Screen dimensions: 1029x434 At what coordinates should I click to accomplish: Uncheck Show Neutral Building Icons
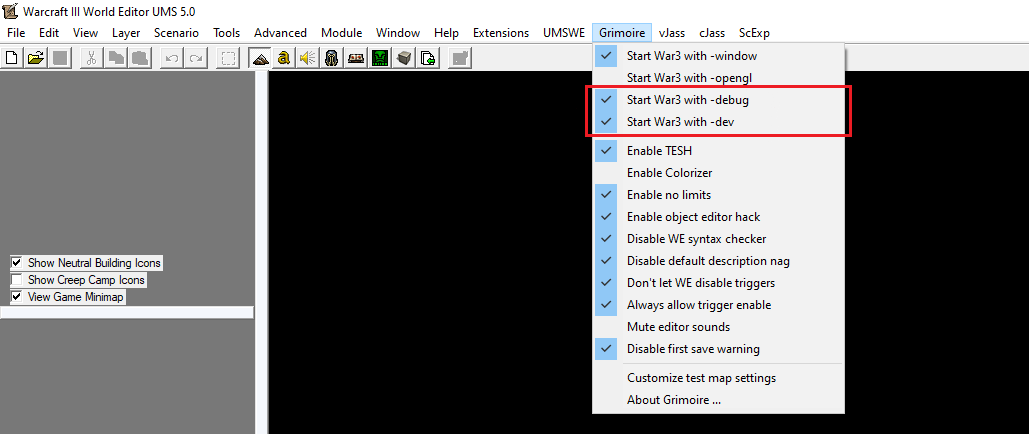click(16, 263)
